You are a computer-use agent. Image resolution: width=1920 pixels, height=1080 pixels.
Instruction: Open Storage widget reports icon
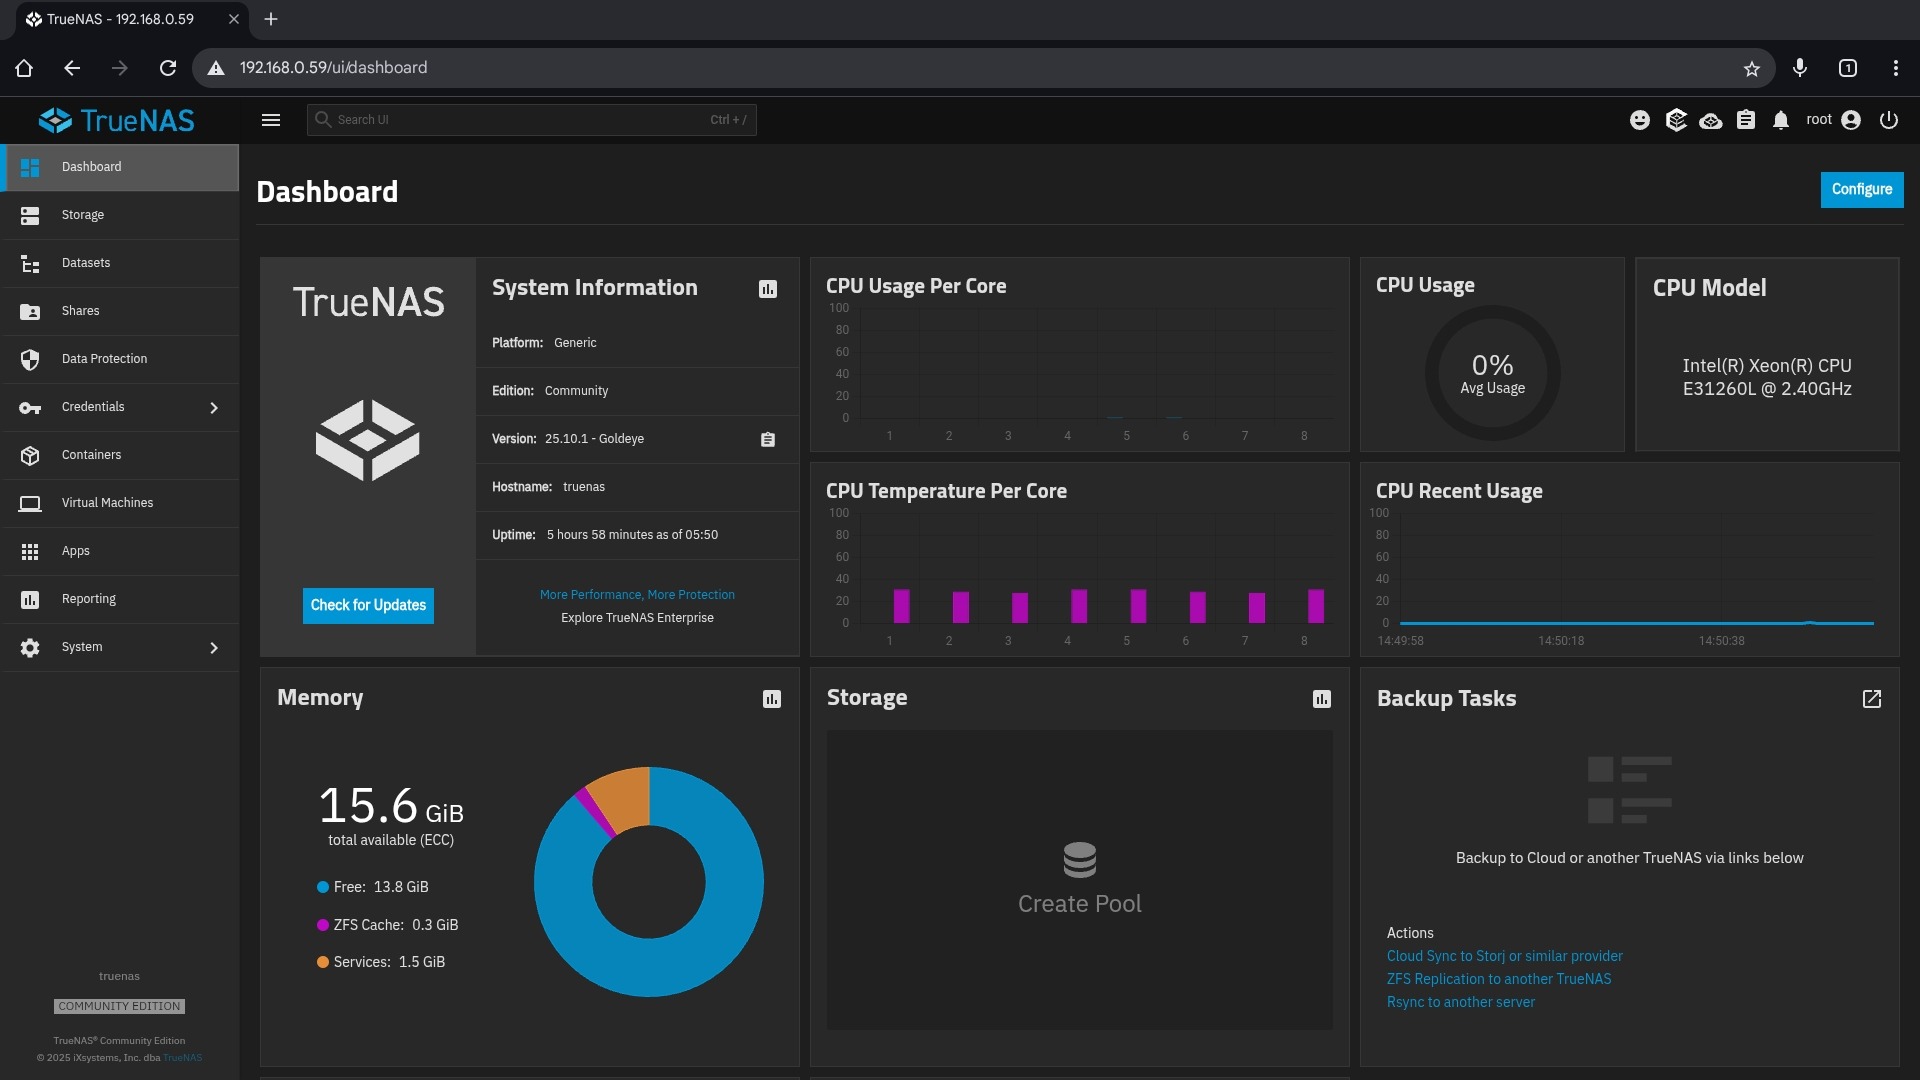pos(1322,699)
